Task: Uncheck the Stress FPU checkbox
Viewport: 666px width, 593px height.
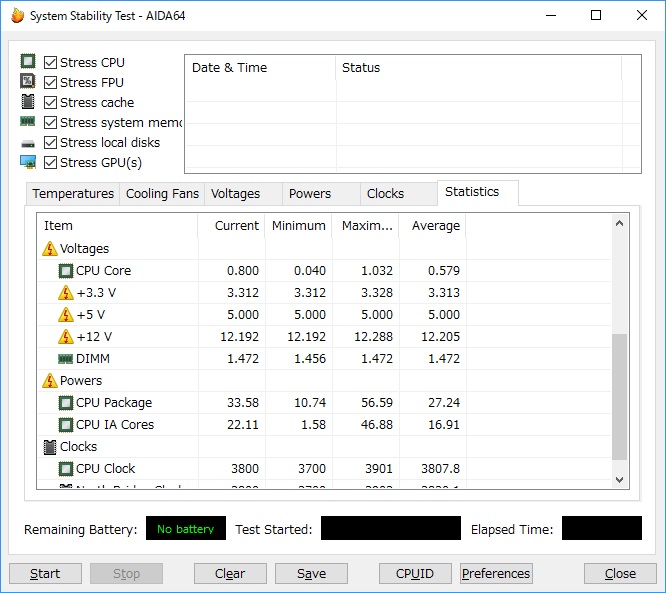Action: point(50,82)
